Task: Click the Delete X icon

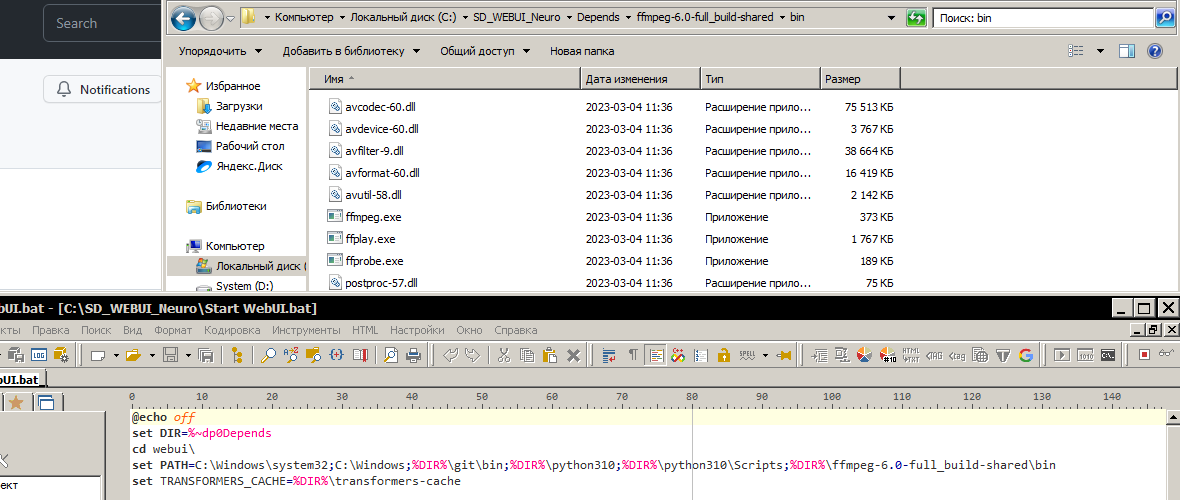Action: pos(573,355)
